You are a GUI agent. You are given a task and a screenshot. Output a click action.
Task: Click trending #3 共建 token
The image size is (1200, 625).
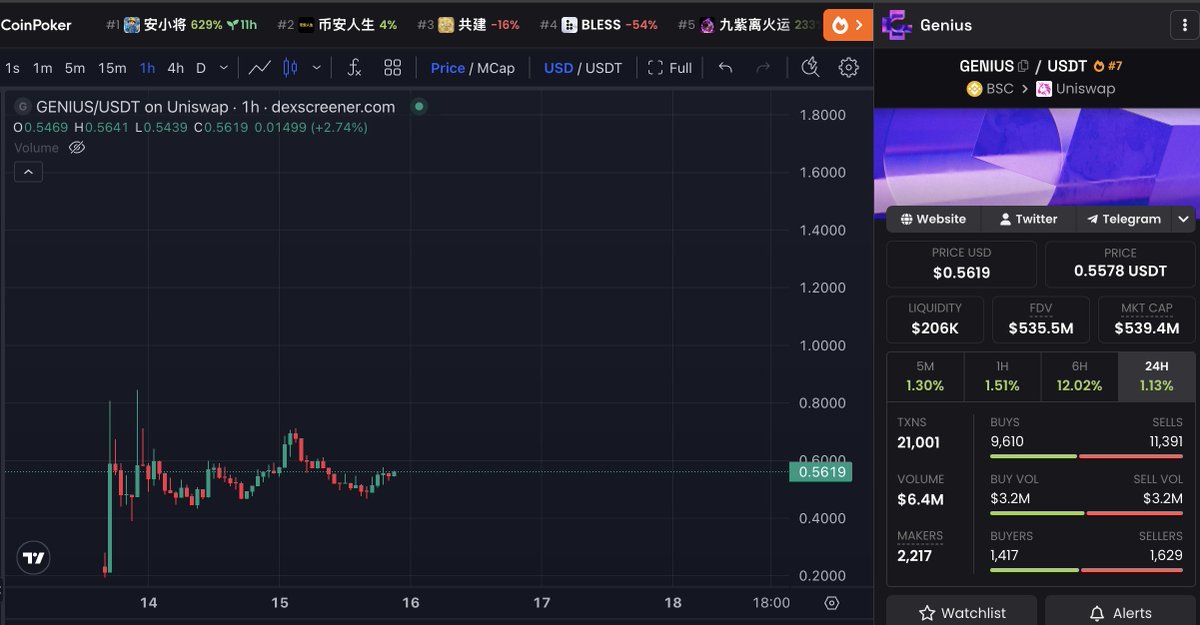(468, 24)
